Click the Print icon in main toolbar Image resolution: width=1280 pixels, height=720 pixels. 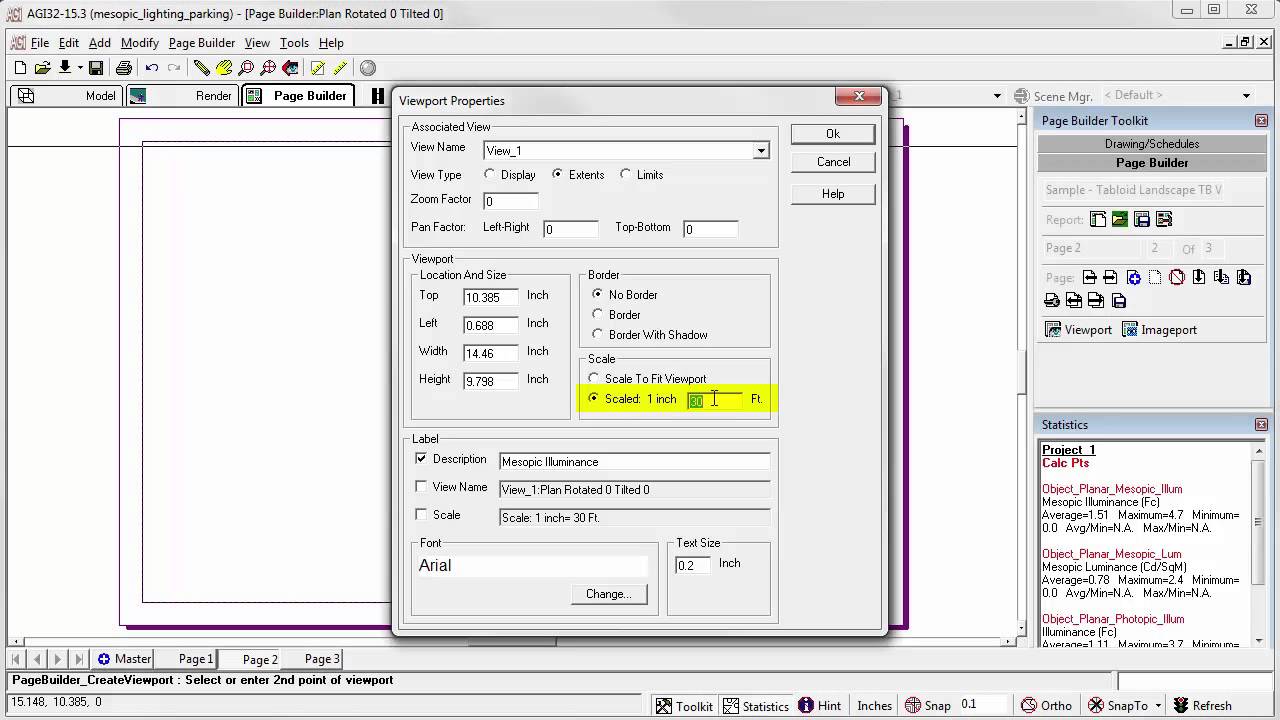click(124, 68)
